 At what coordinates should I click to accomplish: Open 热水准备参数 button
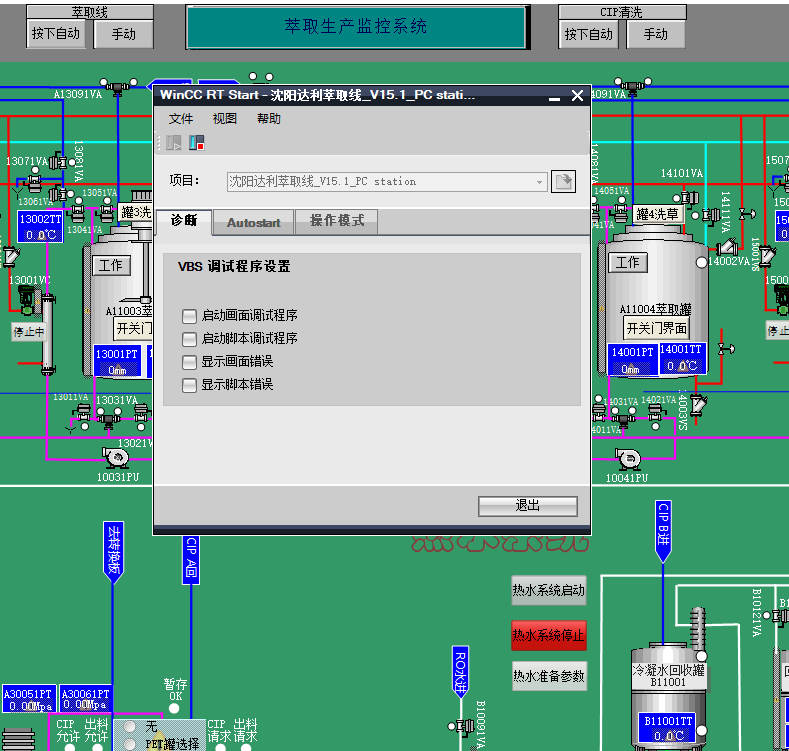click(549, 675)
